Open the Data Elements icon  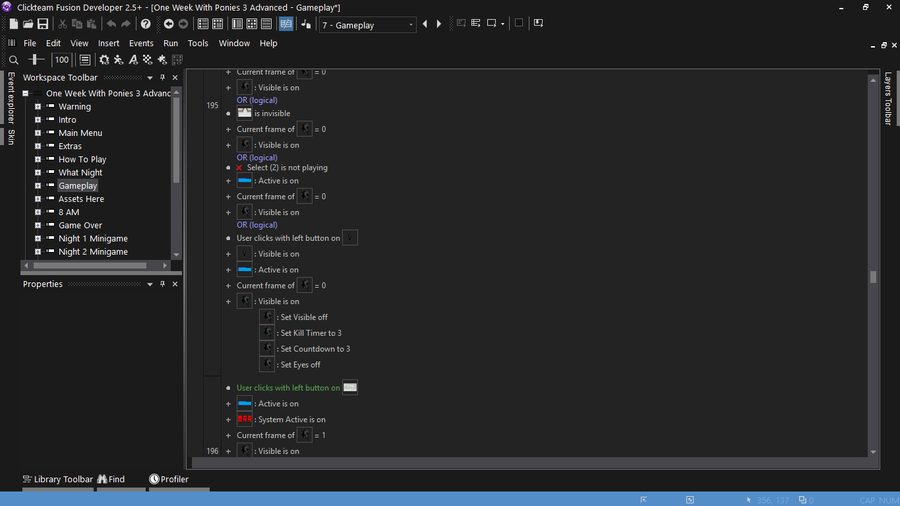pyautogui.click(x=306, y=24)
